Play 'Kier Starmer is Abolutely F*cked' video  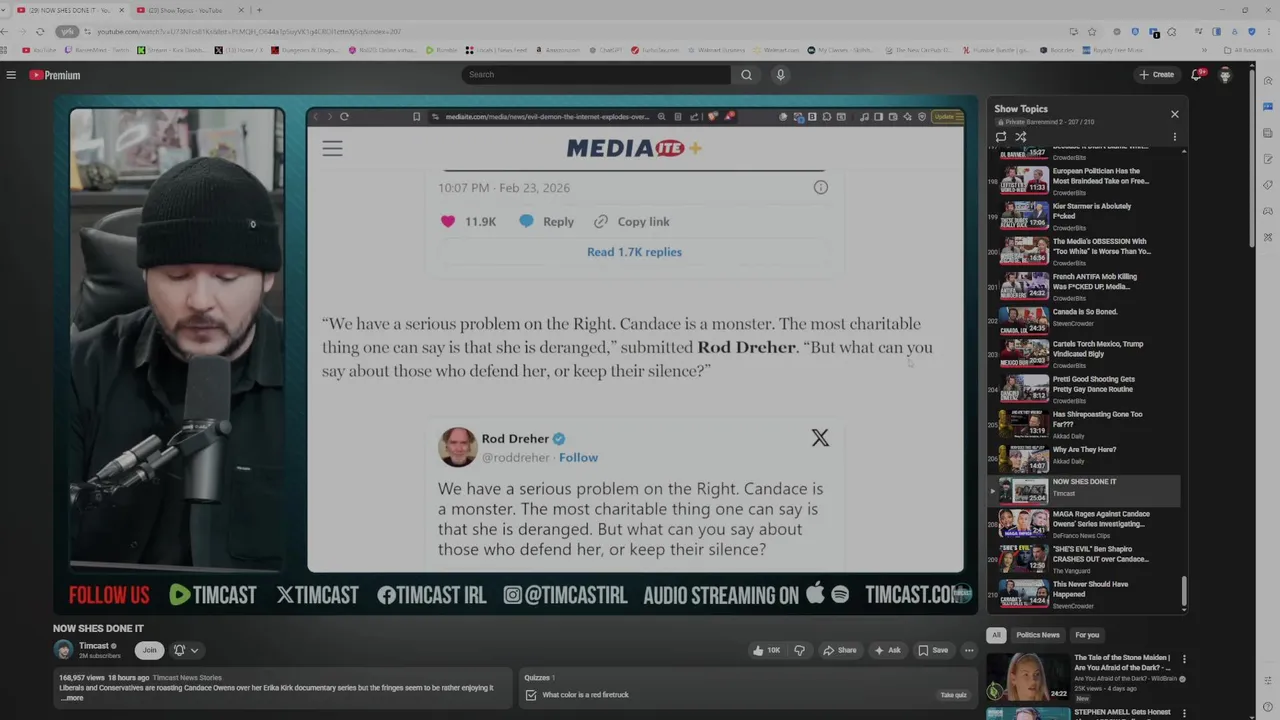point(1084,216)
